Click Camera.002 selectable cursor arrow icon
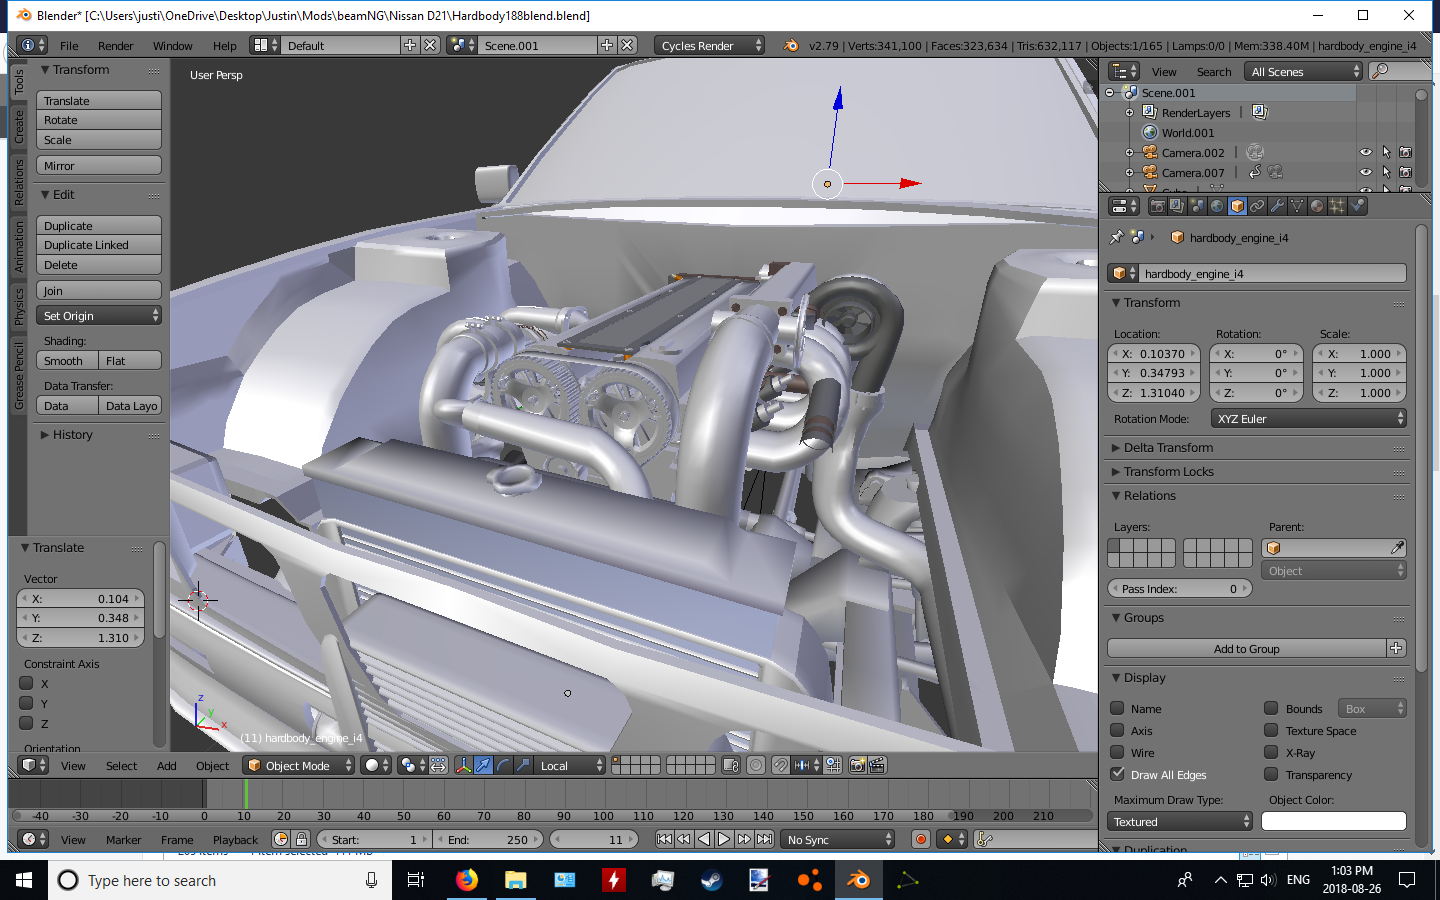 point(1386,152)
